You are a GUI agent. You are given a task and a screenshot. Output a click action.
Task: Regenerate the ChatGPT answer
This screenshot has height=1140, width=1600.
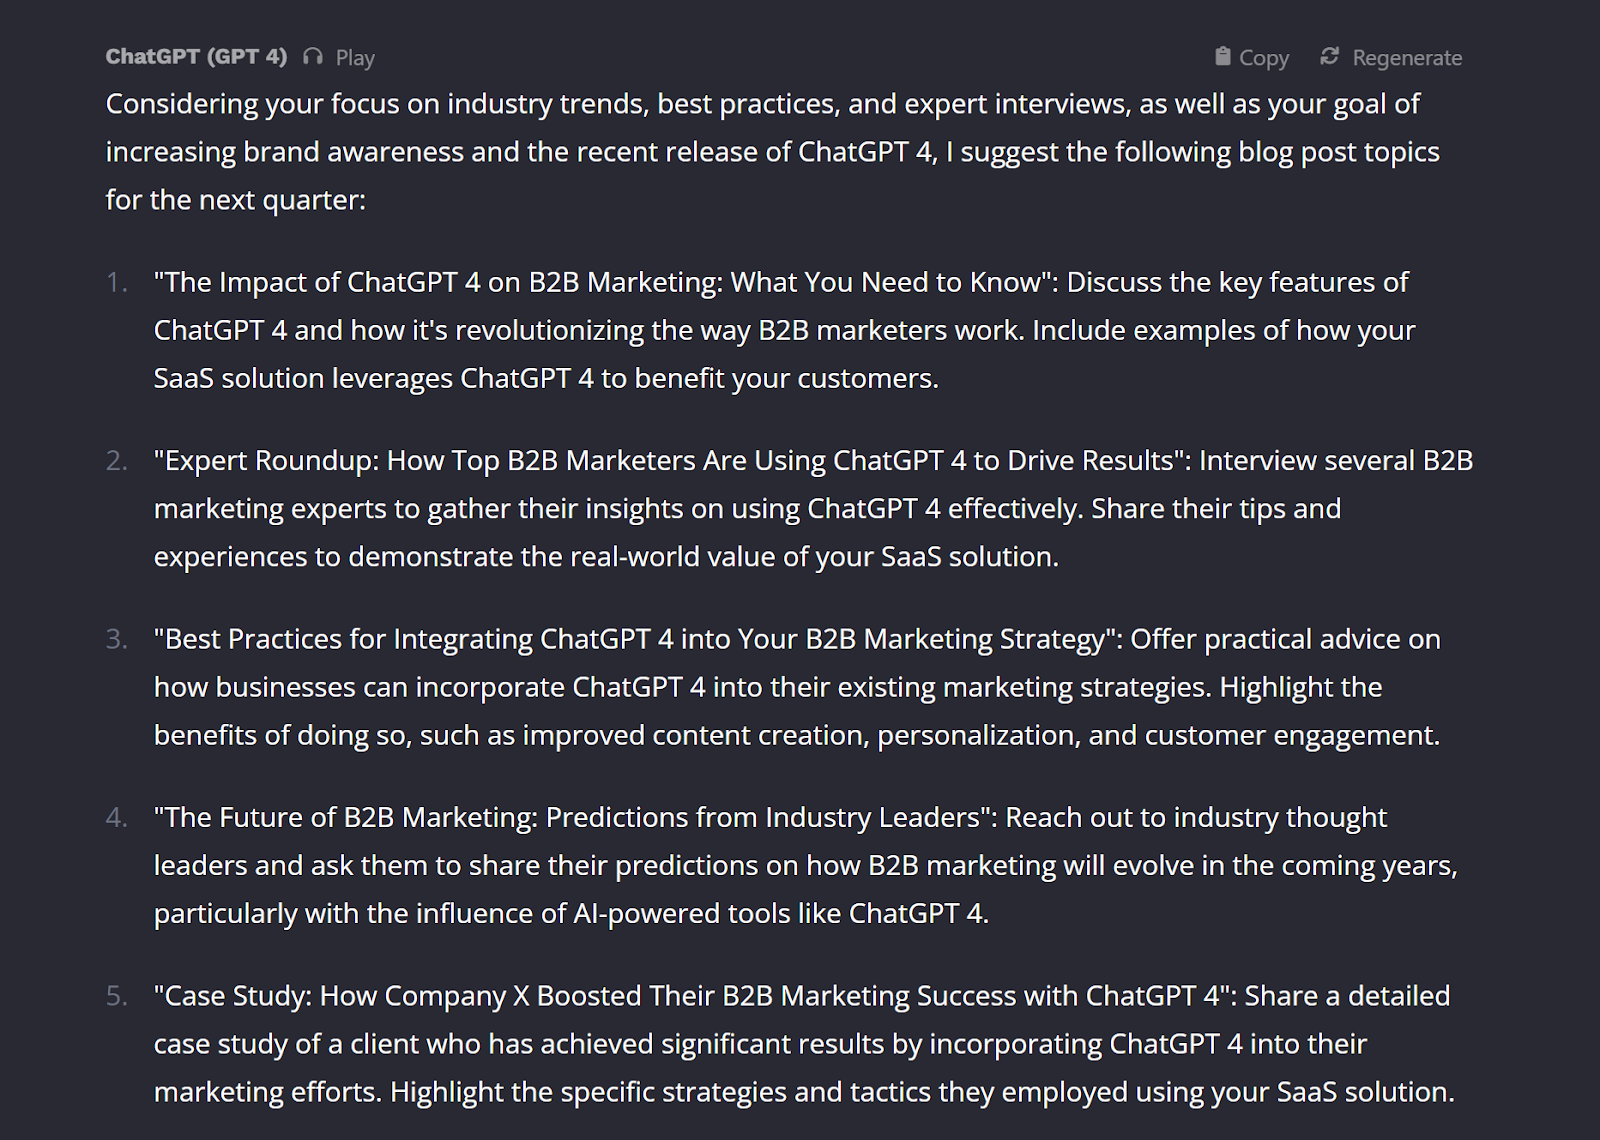pos(1405,57)
